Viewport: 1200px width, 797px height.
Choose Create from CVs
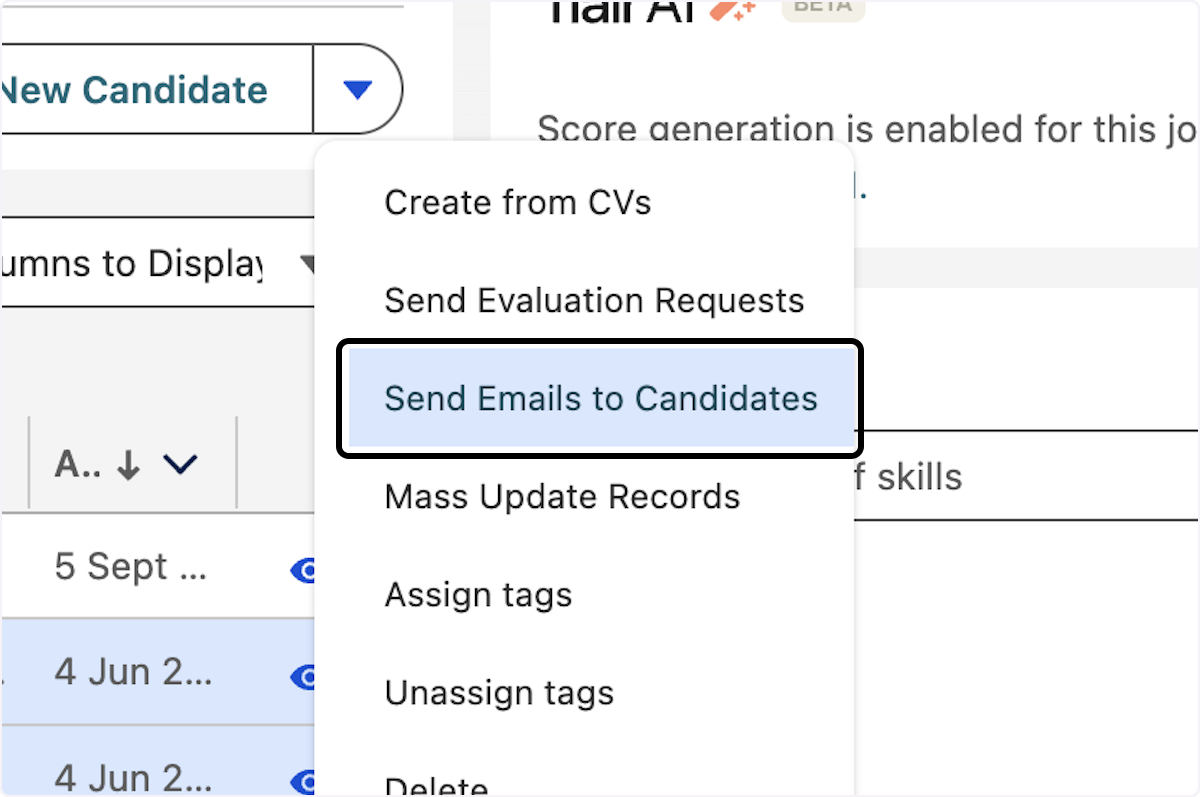(517, 202)
